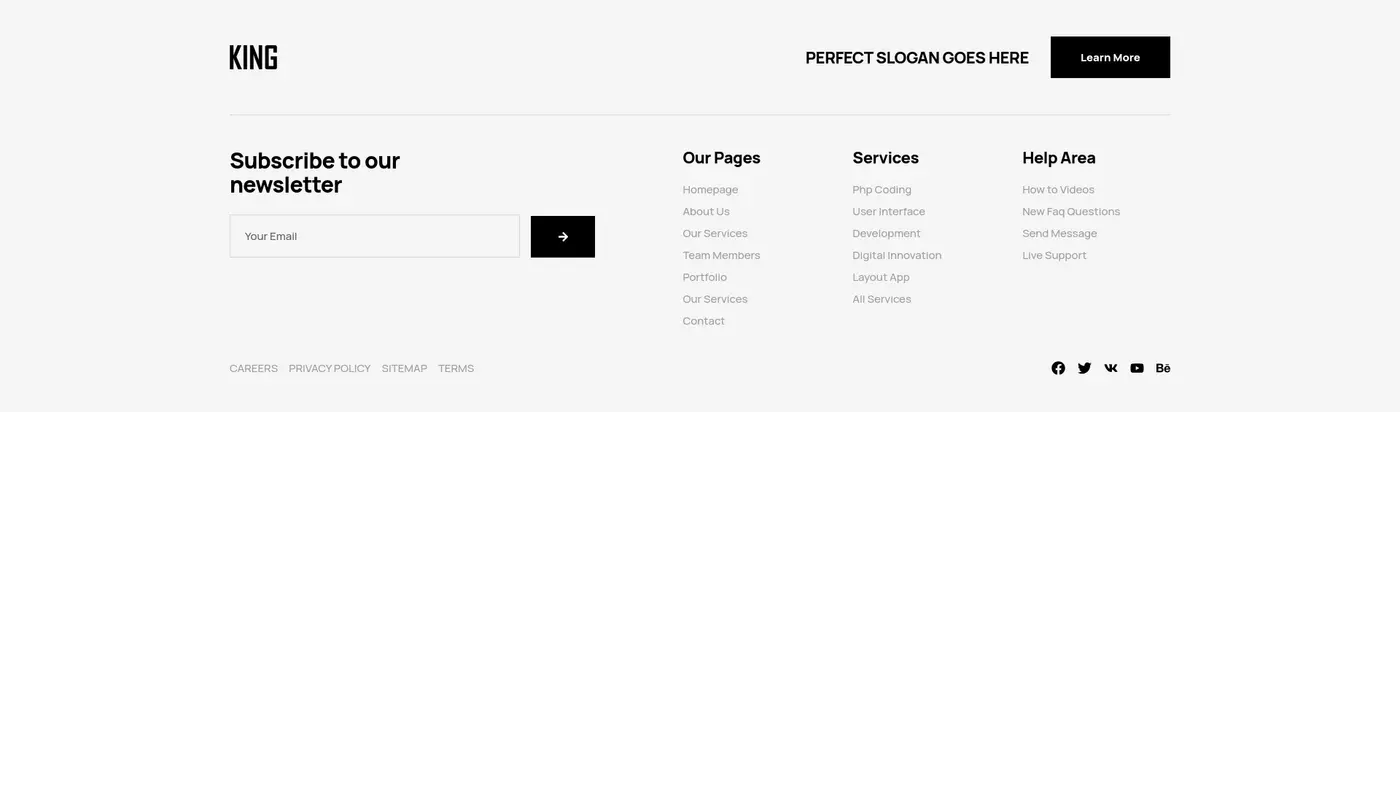Image resolution: width=1400 pixels, height=788 pixels.
Task: Click the CAREERS footer link
Action: coord(253,369)
